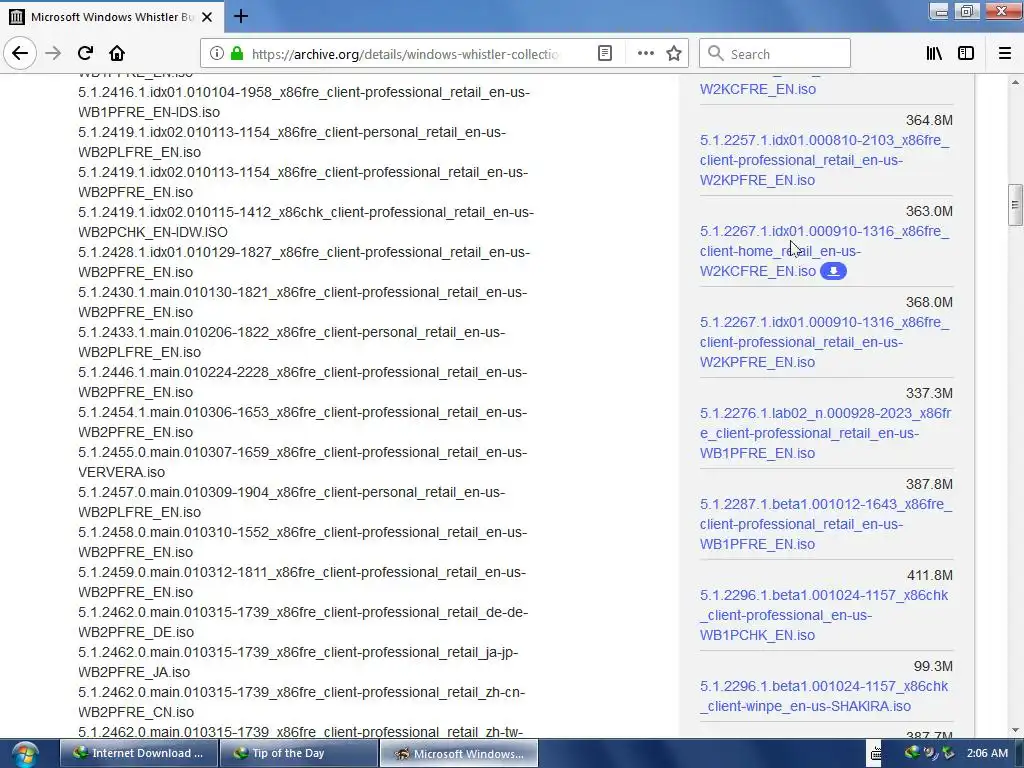Open 5.1.2296.1 beta1 WB1PCHK_EN.iso link
The image size is (1024, 768).
(x=824, y=615)
